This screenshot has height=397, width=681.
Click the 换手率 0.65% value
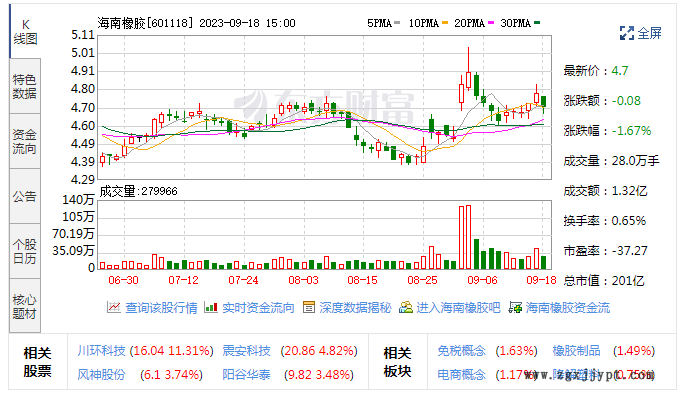[628, 221]
